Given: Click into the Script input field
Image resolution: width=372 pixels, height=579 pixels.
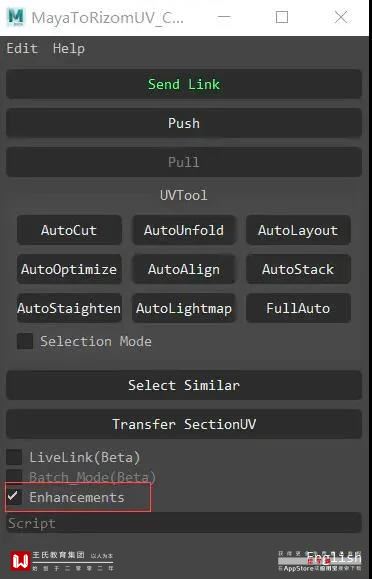Looking at the screenshot, I should tap(184, 523).
